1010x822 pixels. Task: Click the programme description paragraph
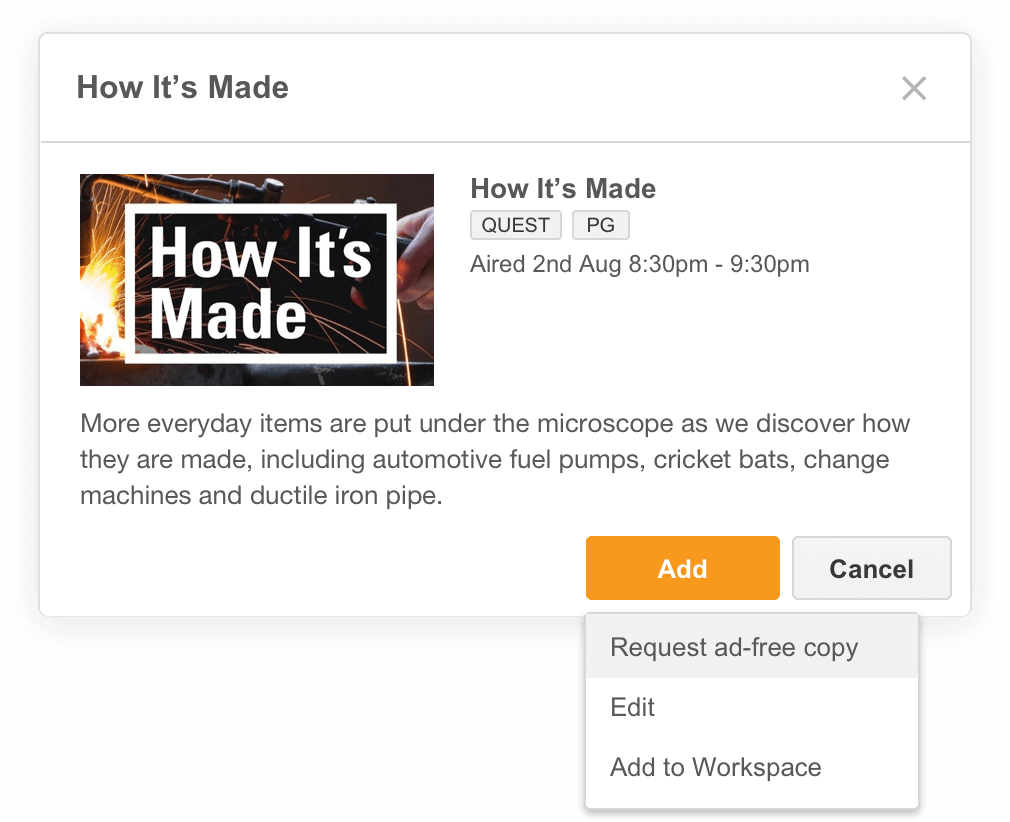(x=495, y=459)
